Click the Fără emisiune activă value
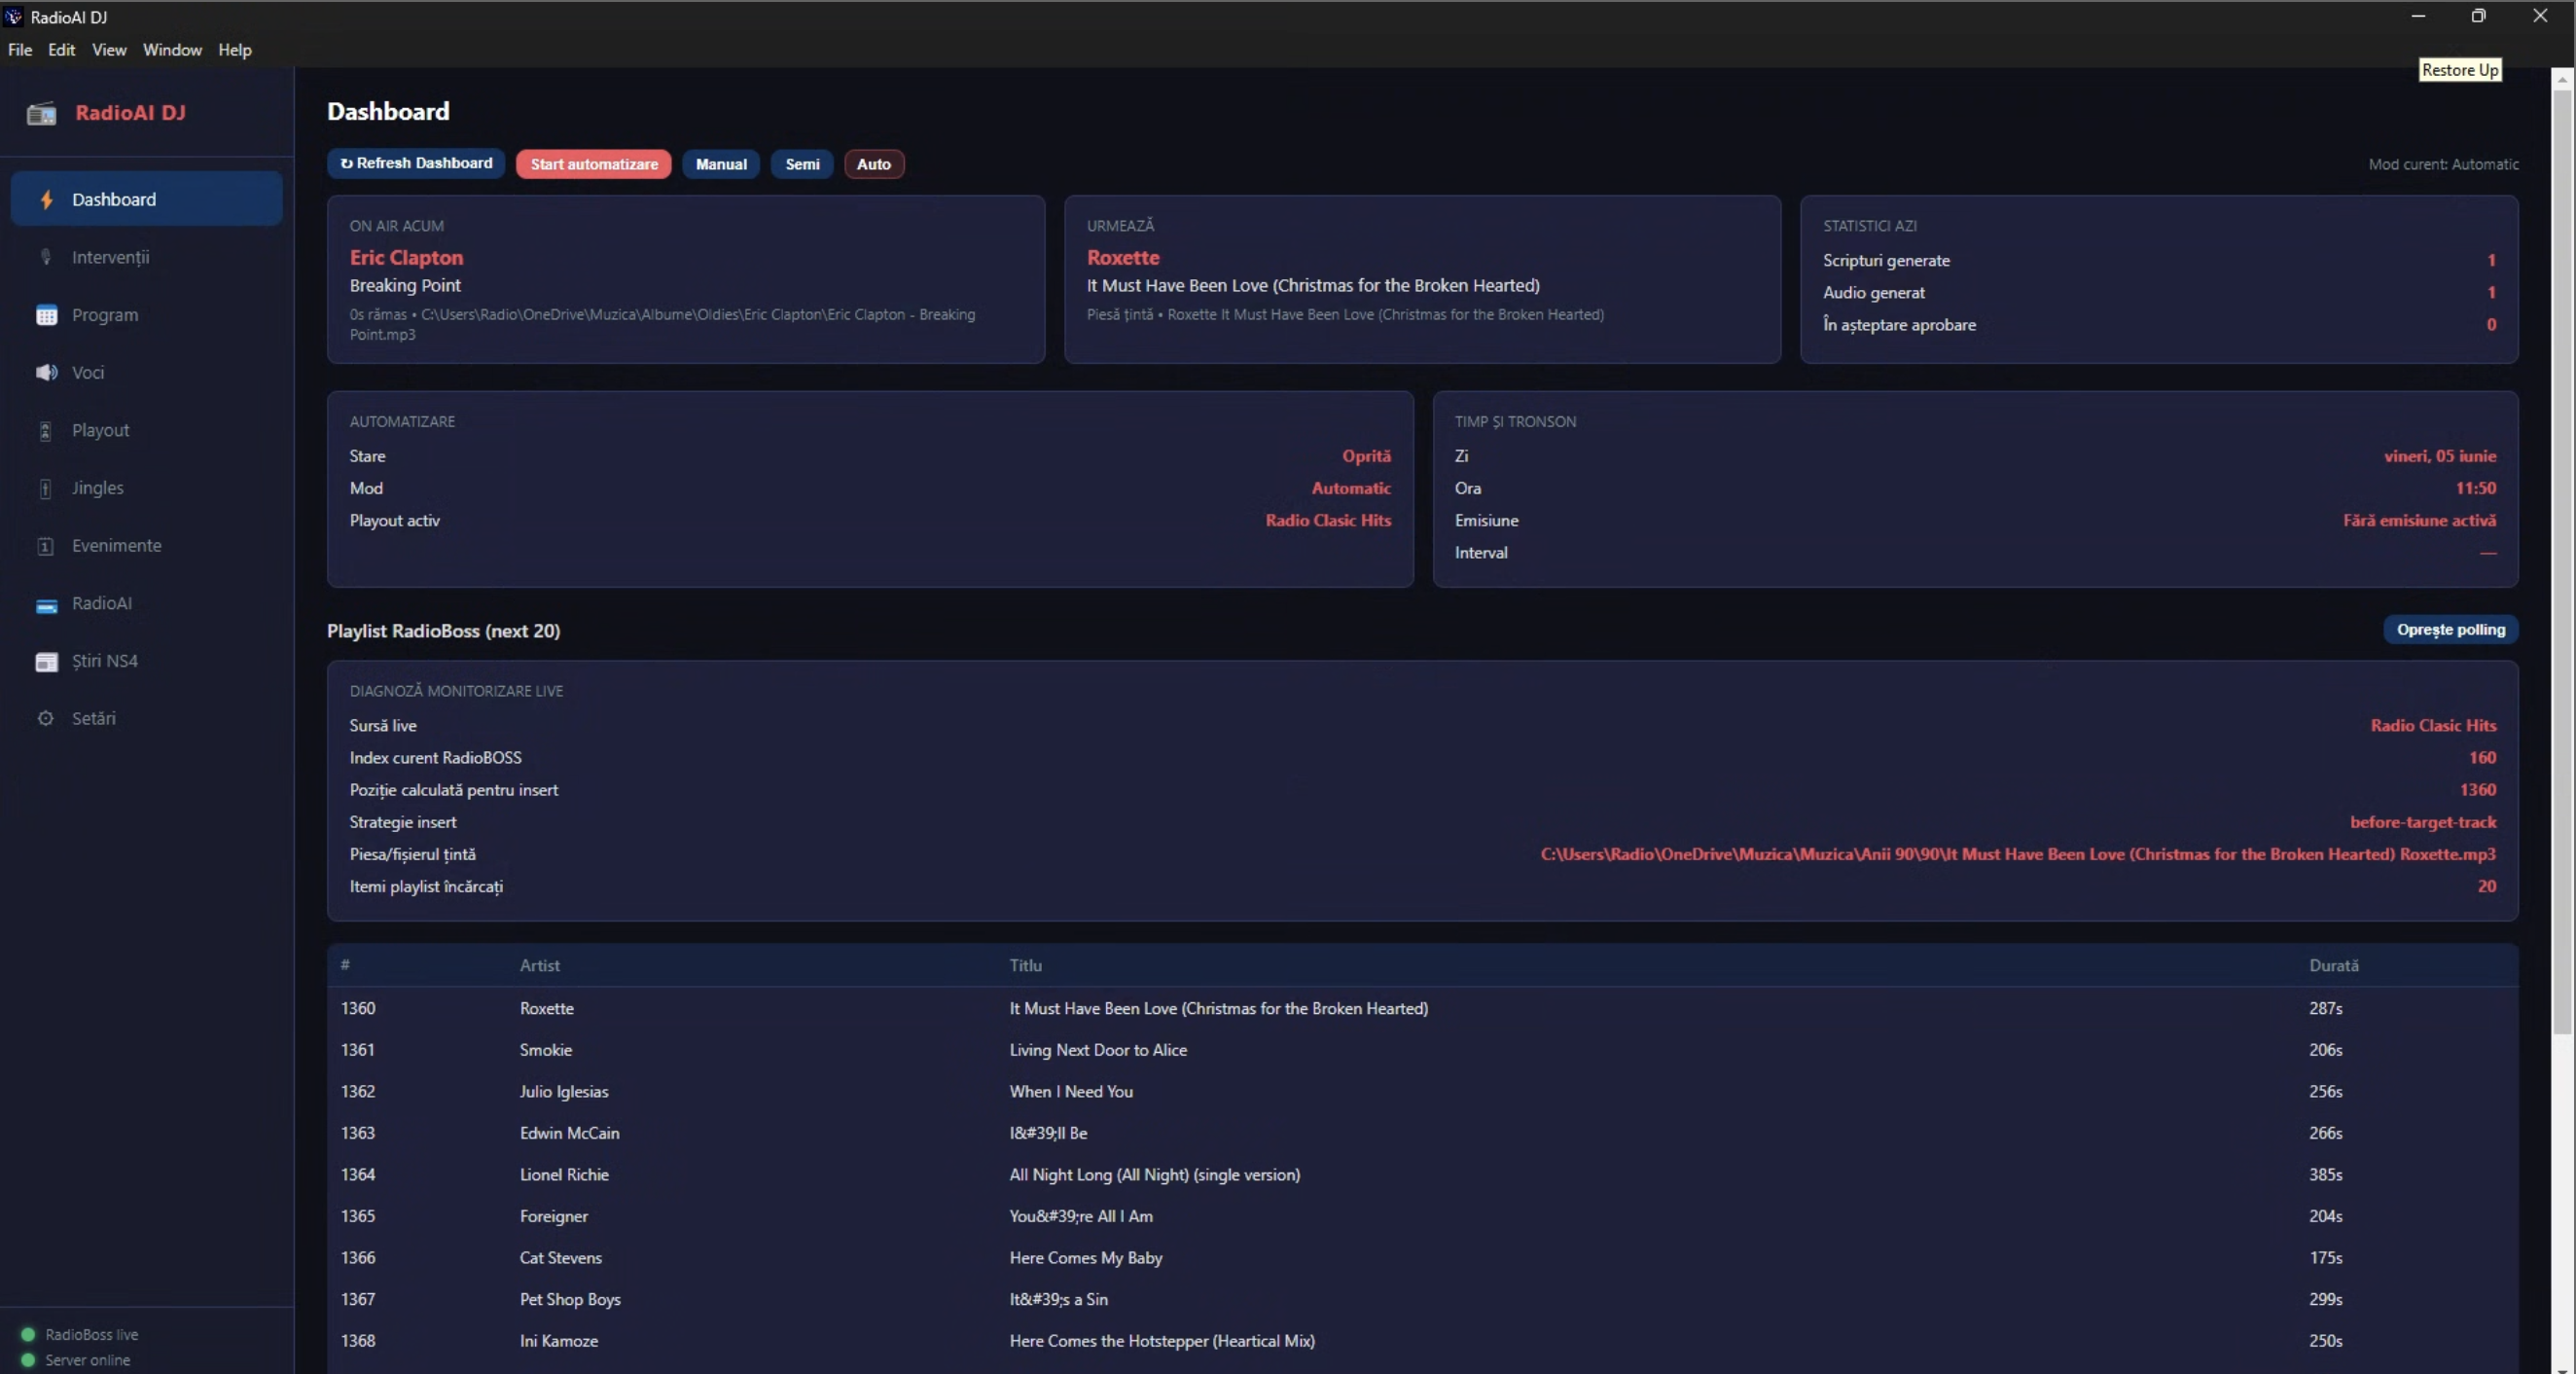This screenshot has height=1374, width=2576. (2419, 520)
